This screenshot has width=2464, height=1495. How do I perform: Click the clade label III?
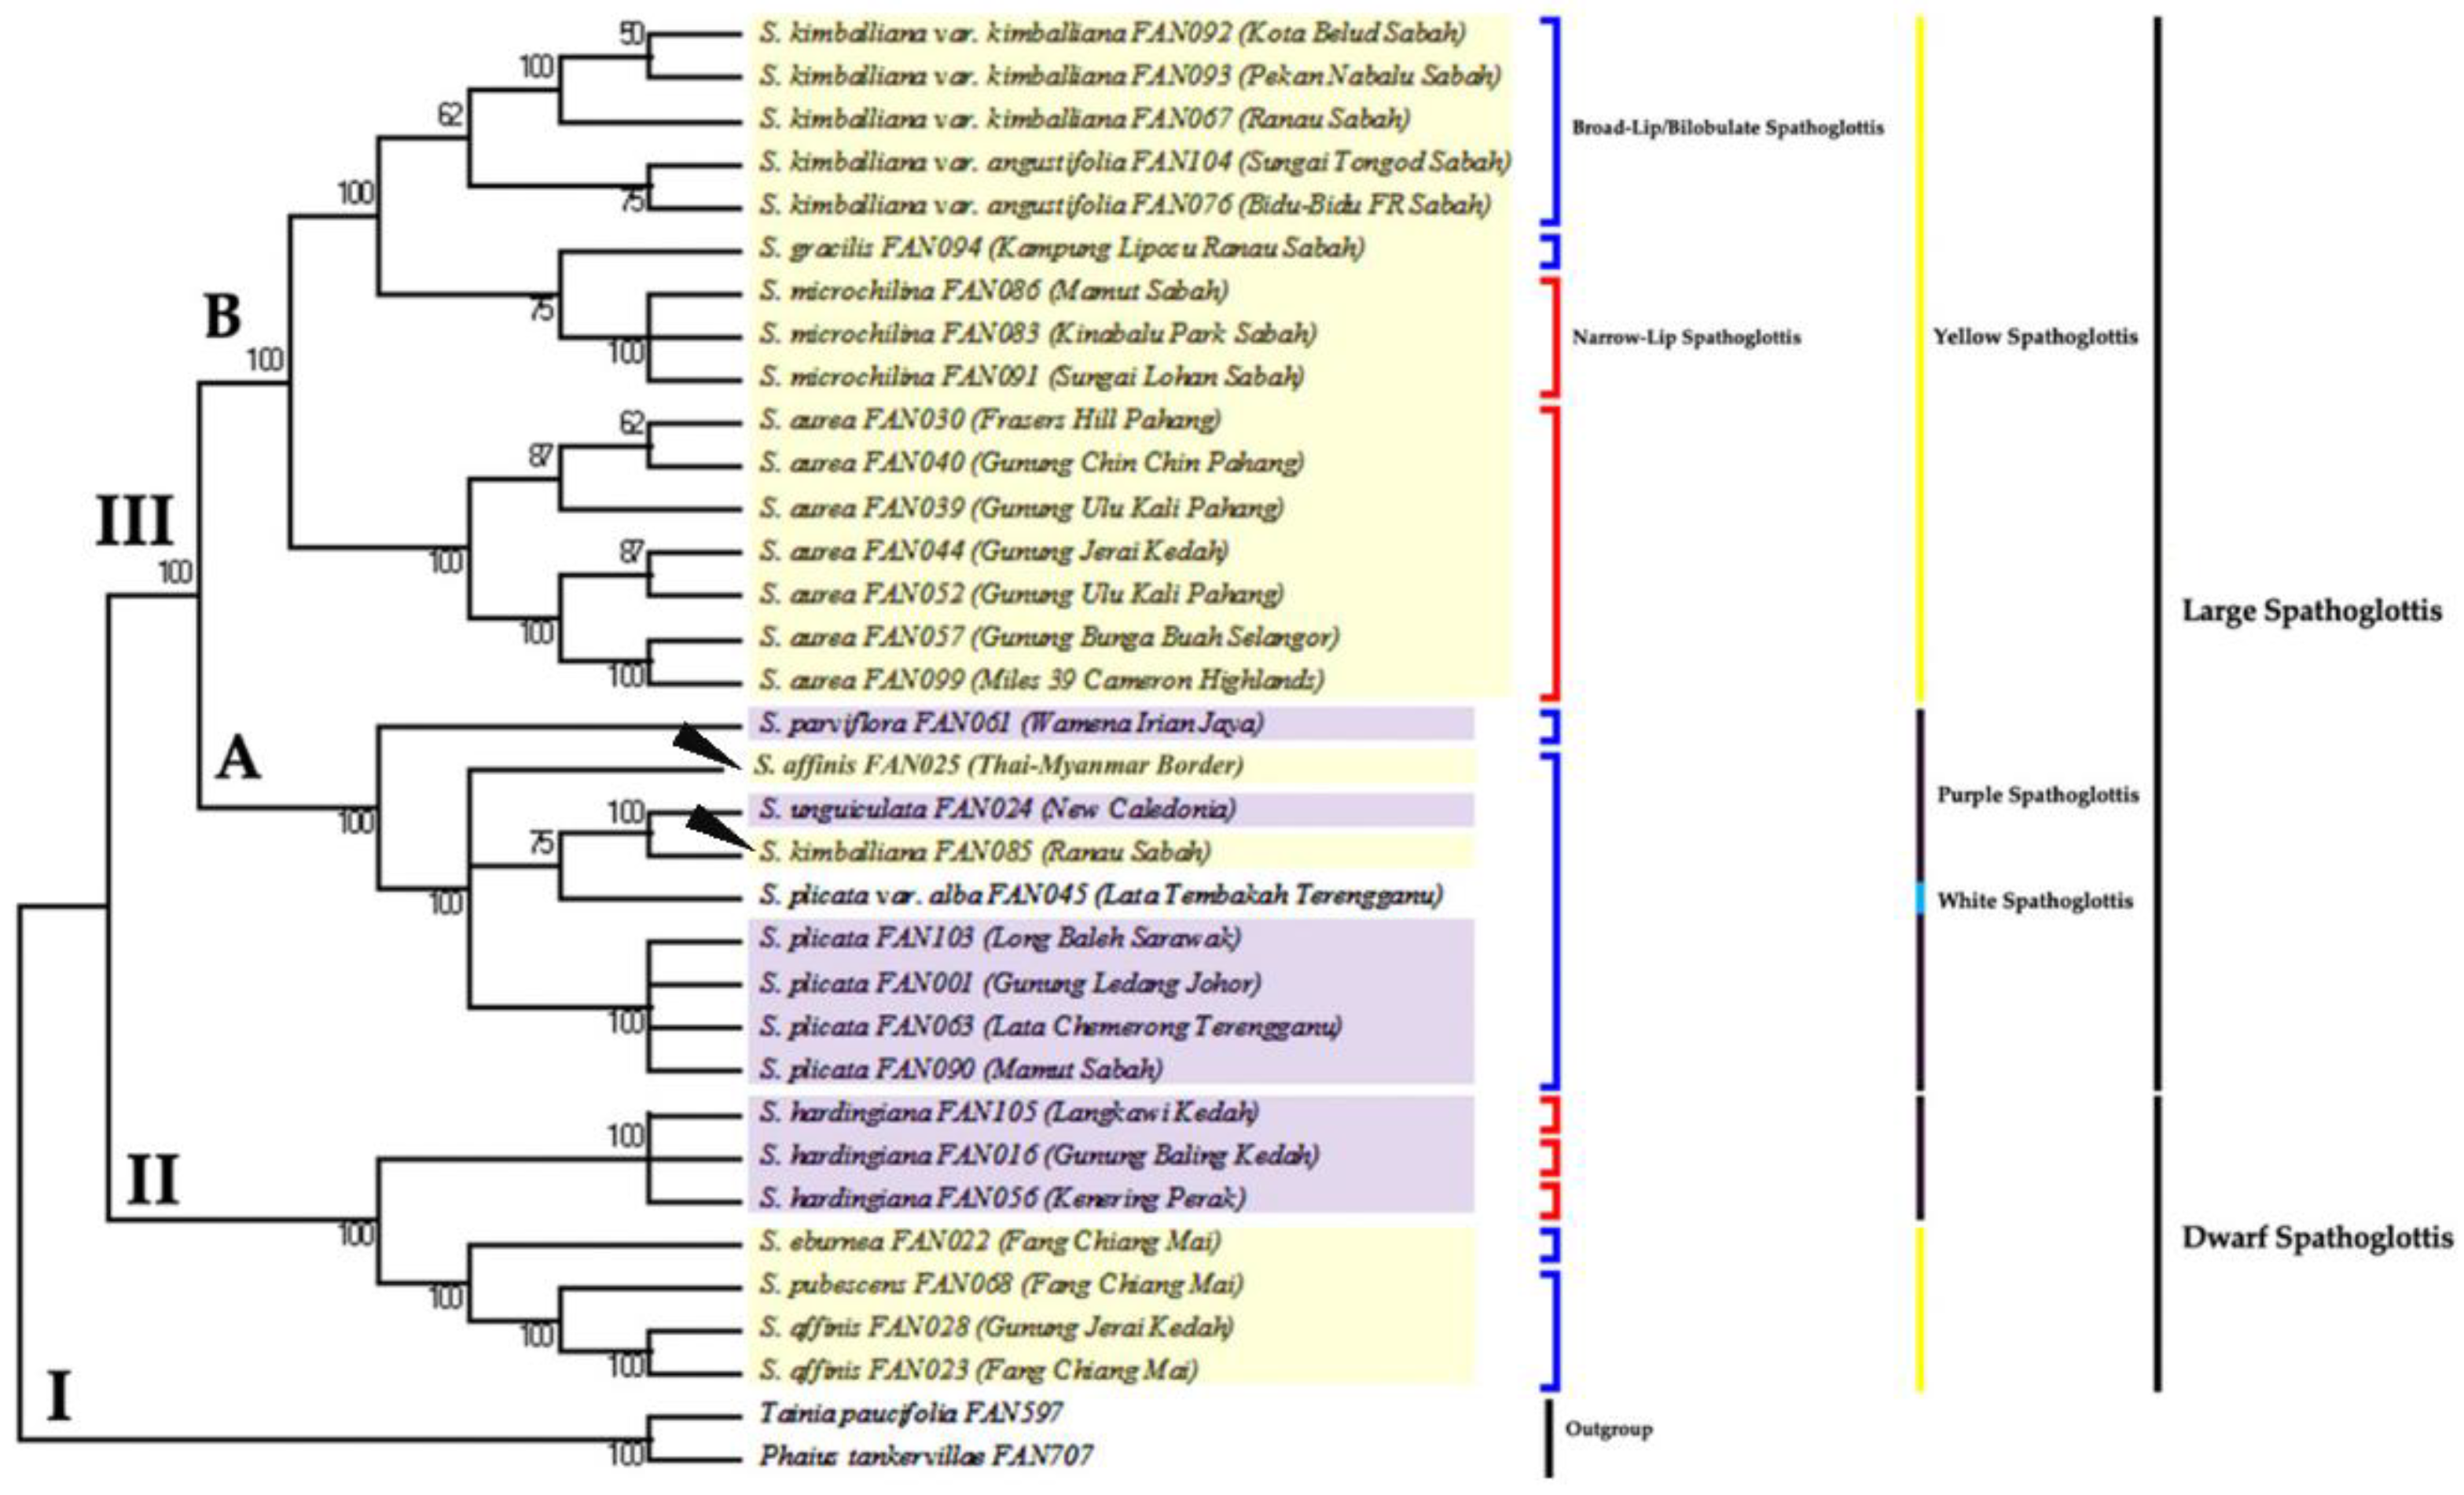[x=134, y=522]
